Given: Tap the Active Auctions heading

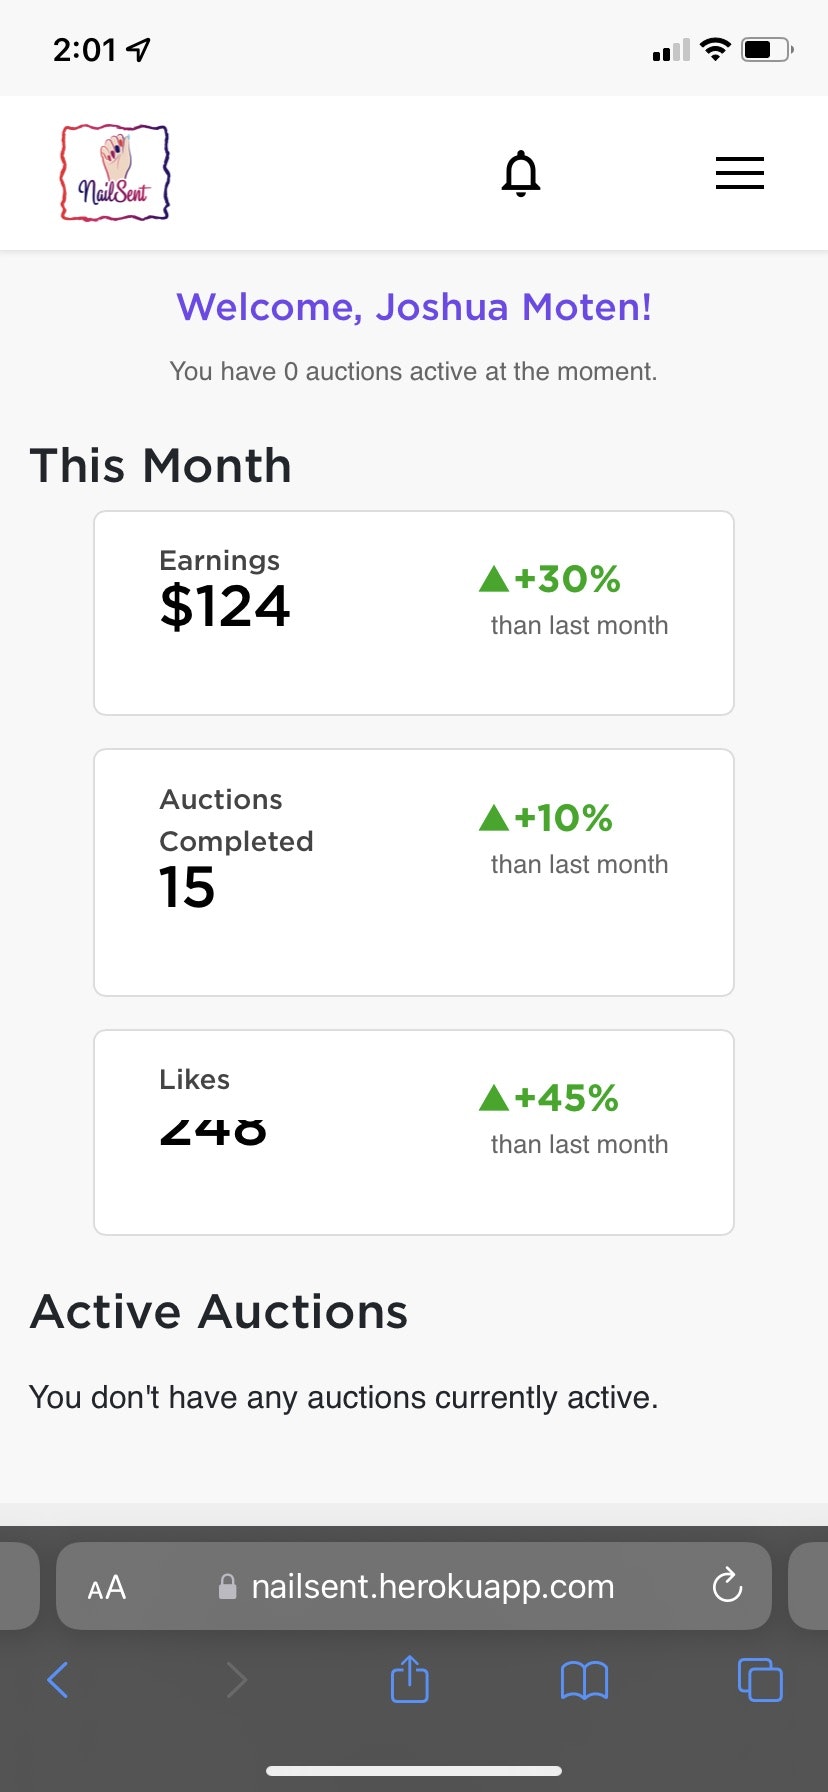Looking at the screenshot, I should (219, 1312).
